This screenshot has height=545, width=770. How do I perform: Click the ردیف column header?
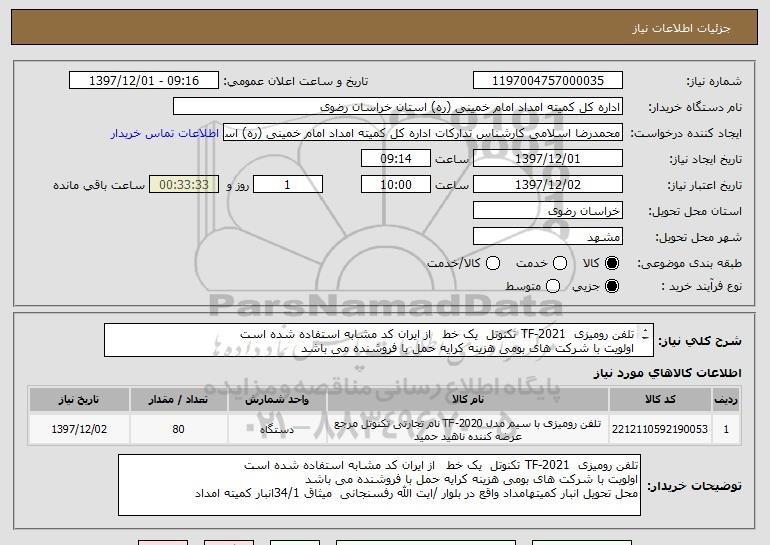click(726, 399)
